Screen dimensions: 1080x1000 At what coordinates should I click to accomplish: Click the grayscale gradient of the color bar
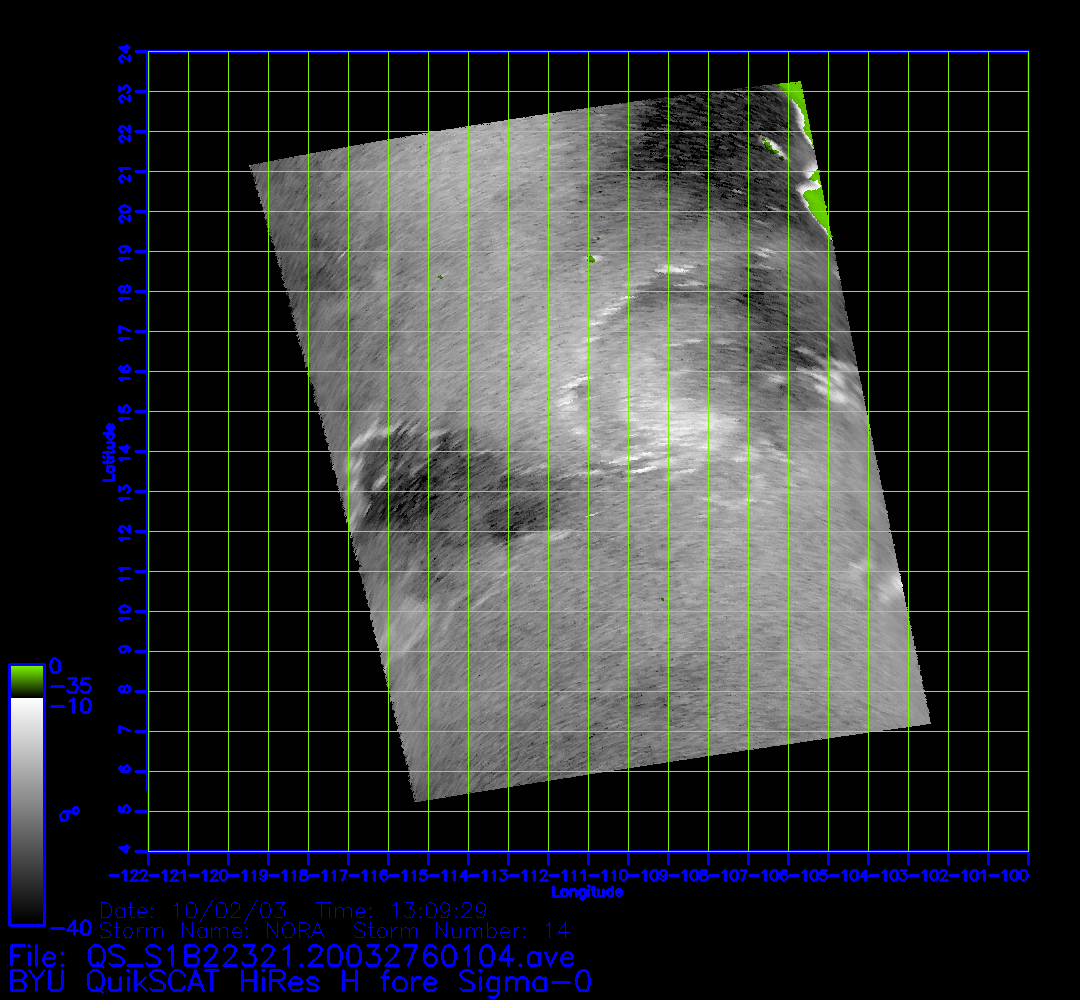[26, 810]
